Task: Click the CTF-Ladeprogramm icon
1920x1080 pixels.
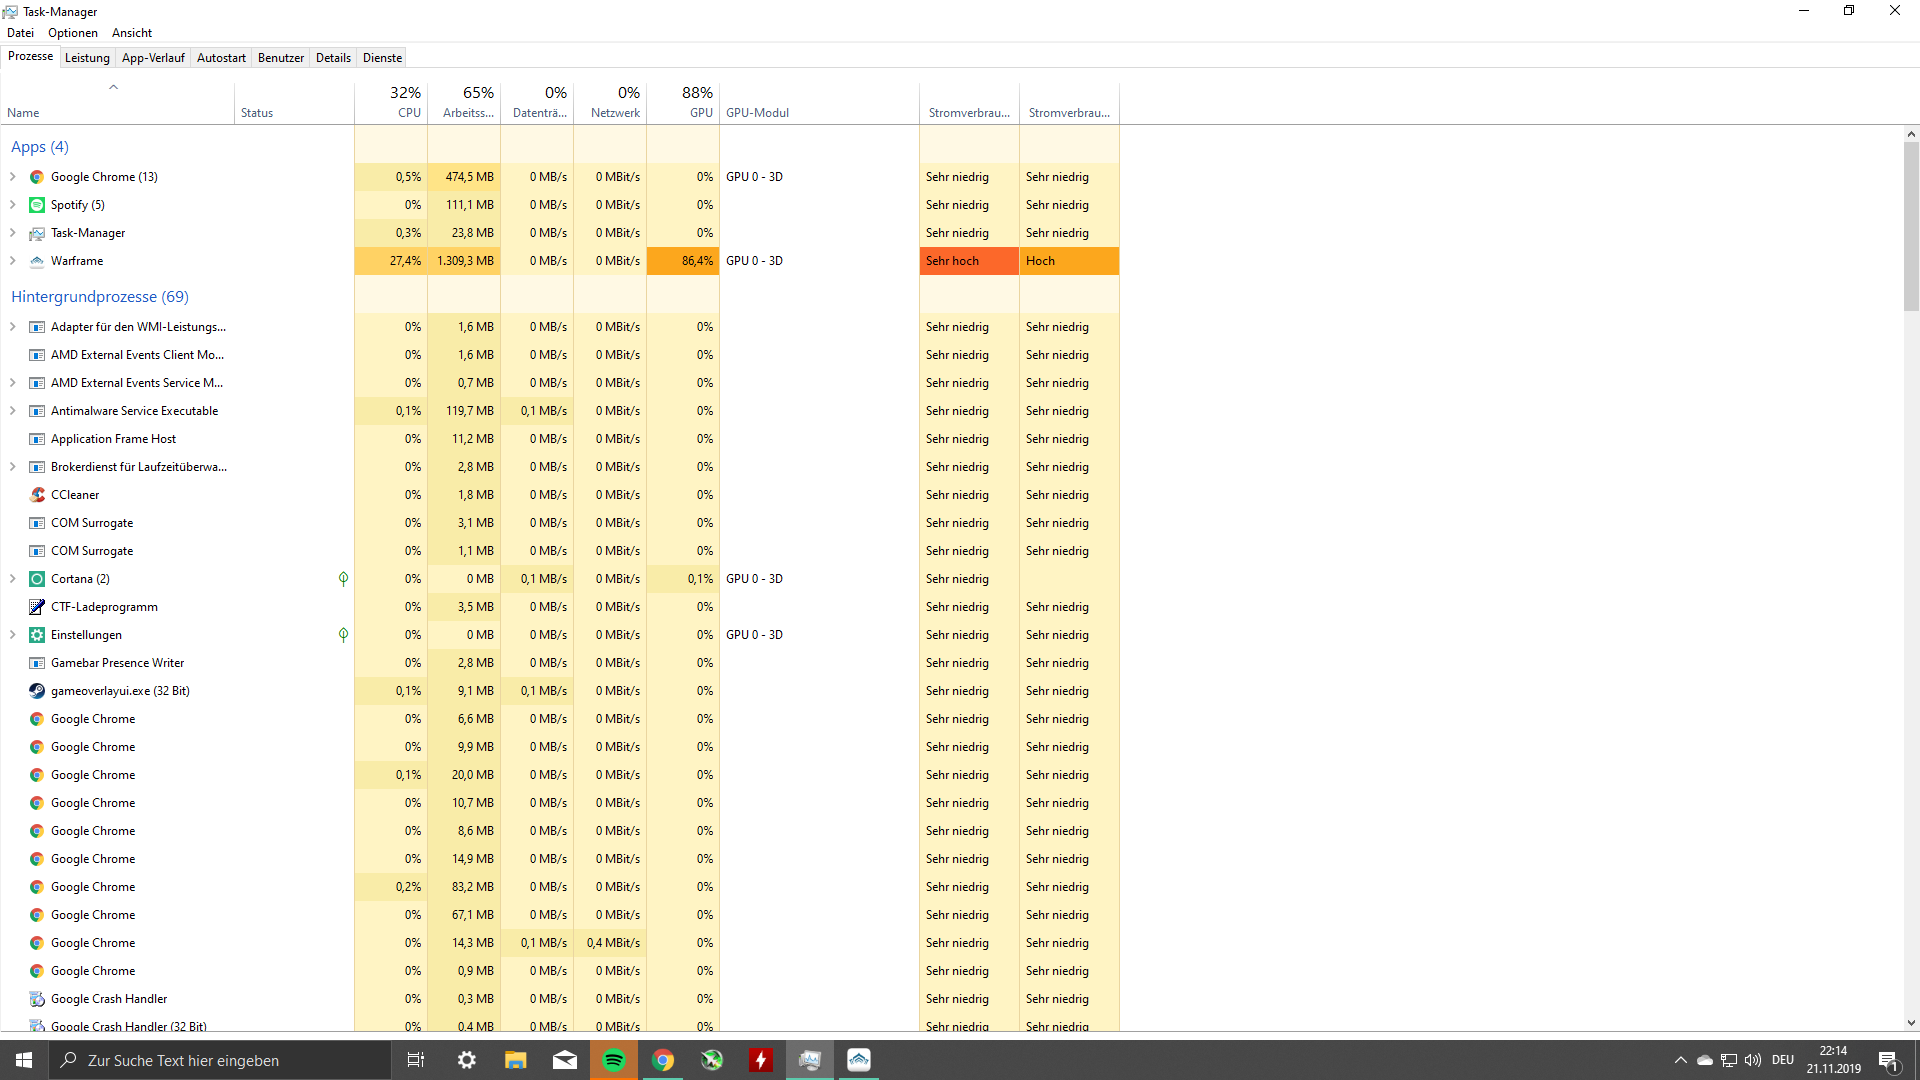Action: click(x=37, y=607)
